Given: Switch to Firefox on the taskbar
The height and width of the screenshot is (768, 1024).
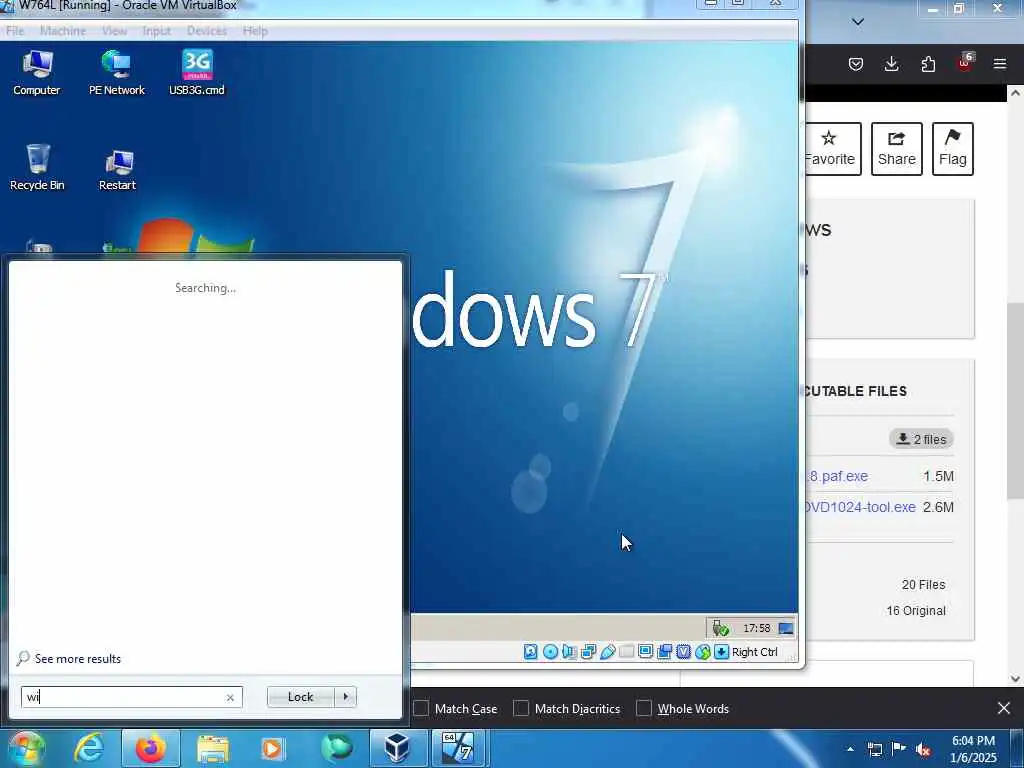Looking at the screenshot, I should (x=150, y=748).
